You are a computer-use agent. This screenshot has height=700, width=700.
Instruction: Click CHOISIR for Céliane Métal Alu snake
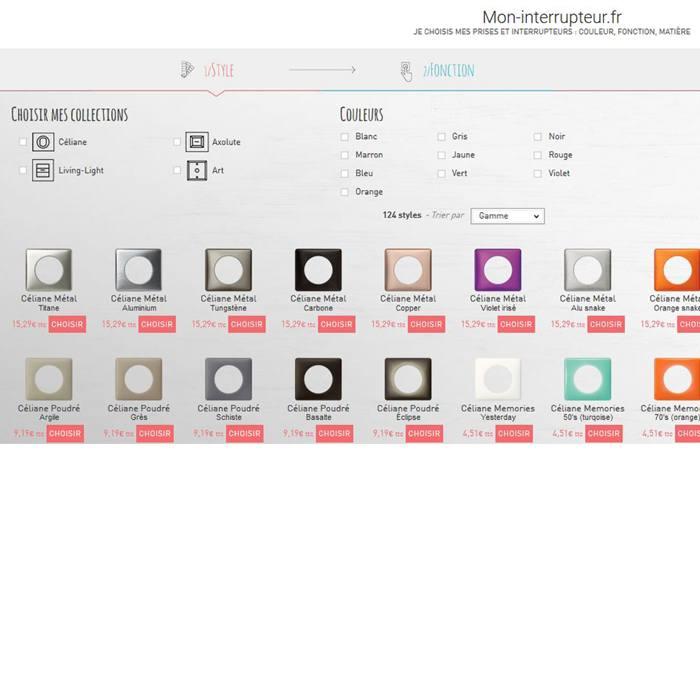click(606, 324)
